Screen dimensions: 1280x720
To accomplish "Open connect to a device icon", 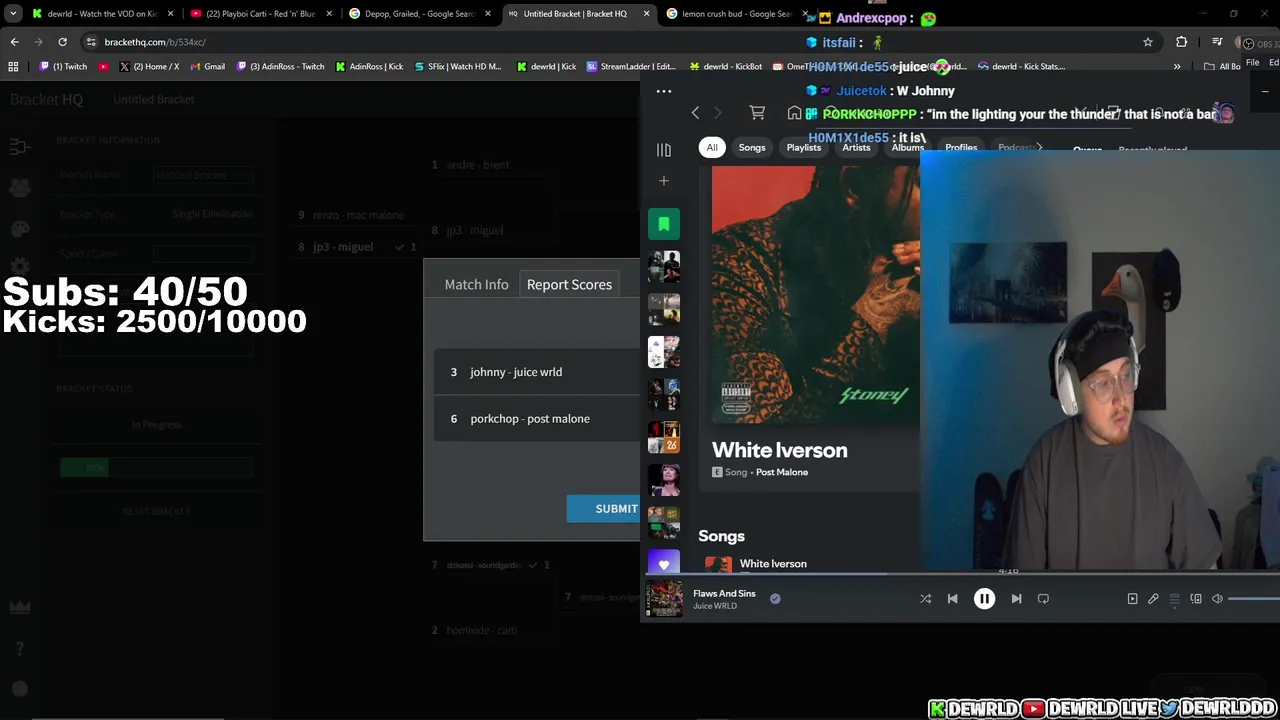I will [1196, 598].
